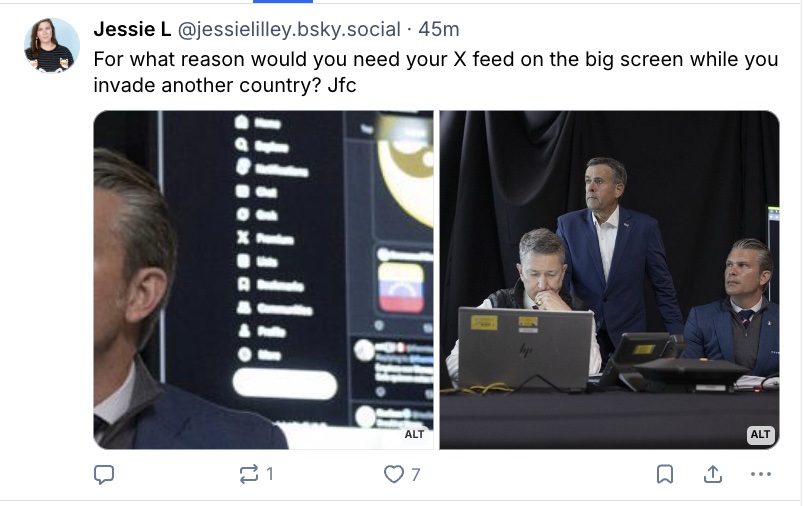Open the three-dot more options menu

coord(761,475)
